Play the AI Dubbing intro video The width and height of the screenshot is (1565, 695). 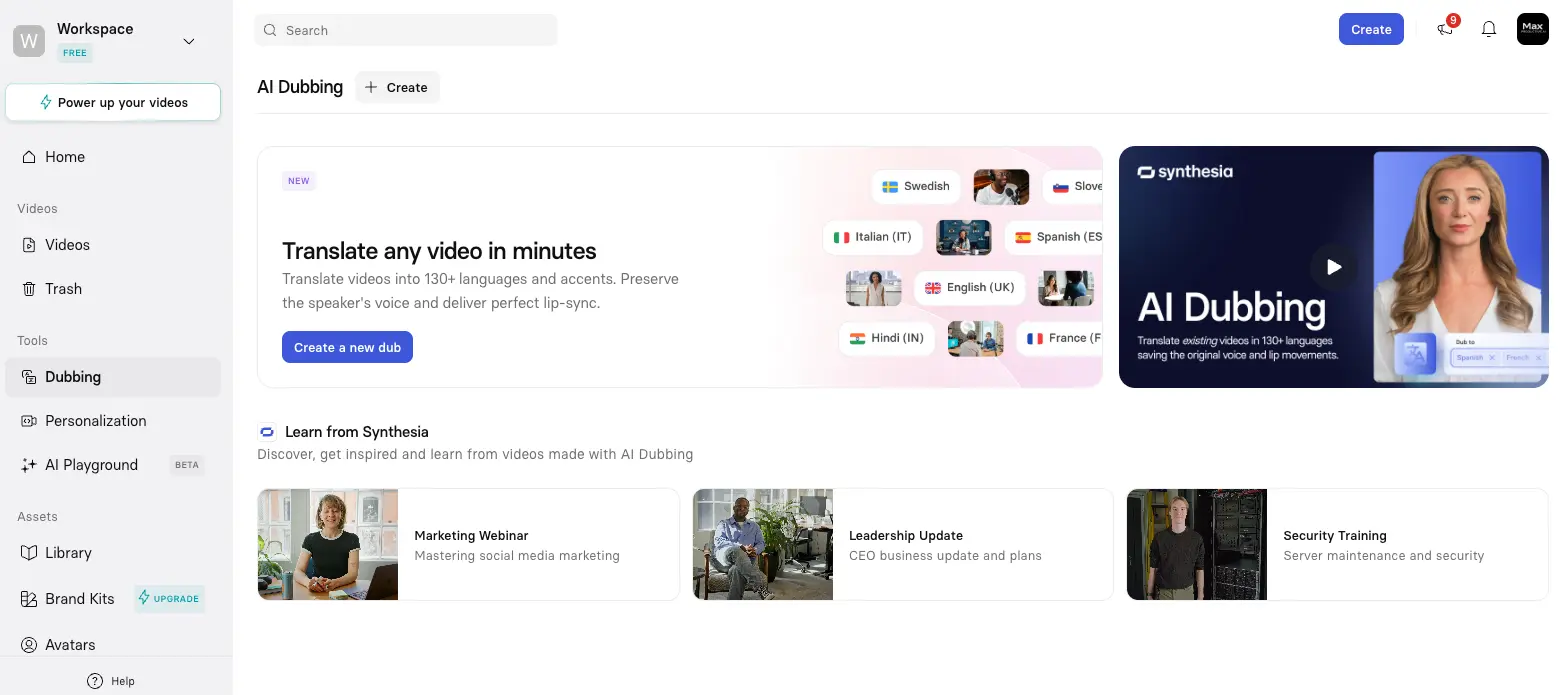click(1334, 267)
